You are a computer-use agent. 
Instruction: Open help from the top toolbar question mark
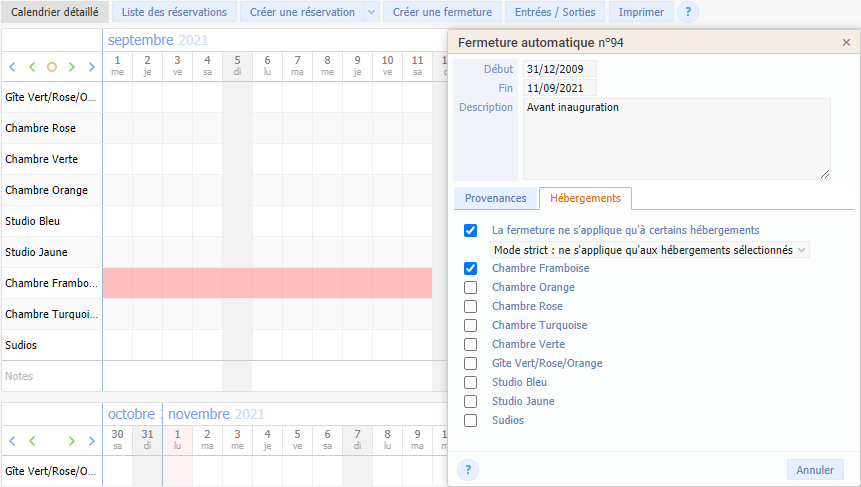[688, 12]
